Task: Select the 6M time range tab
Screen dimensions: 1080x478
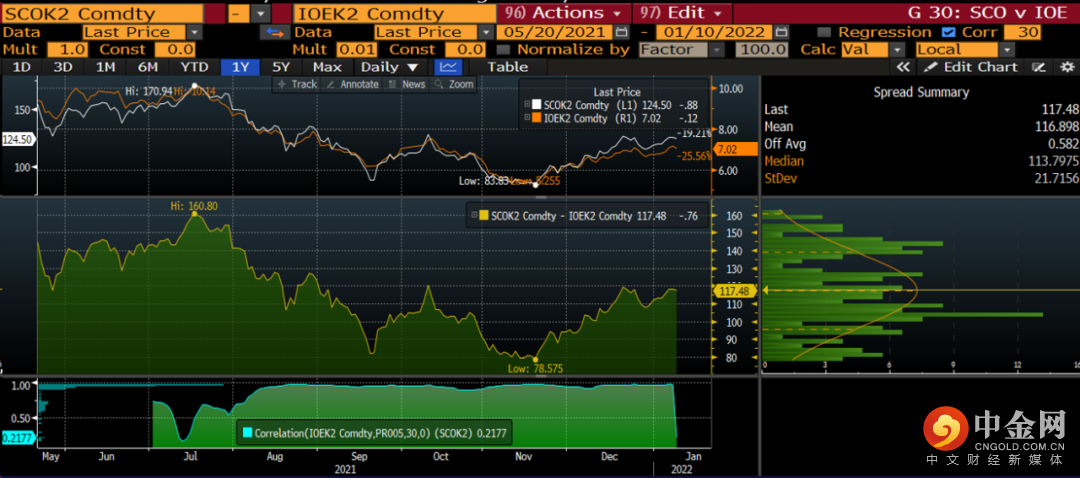Action: click(147, 67)
